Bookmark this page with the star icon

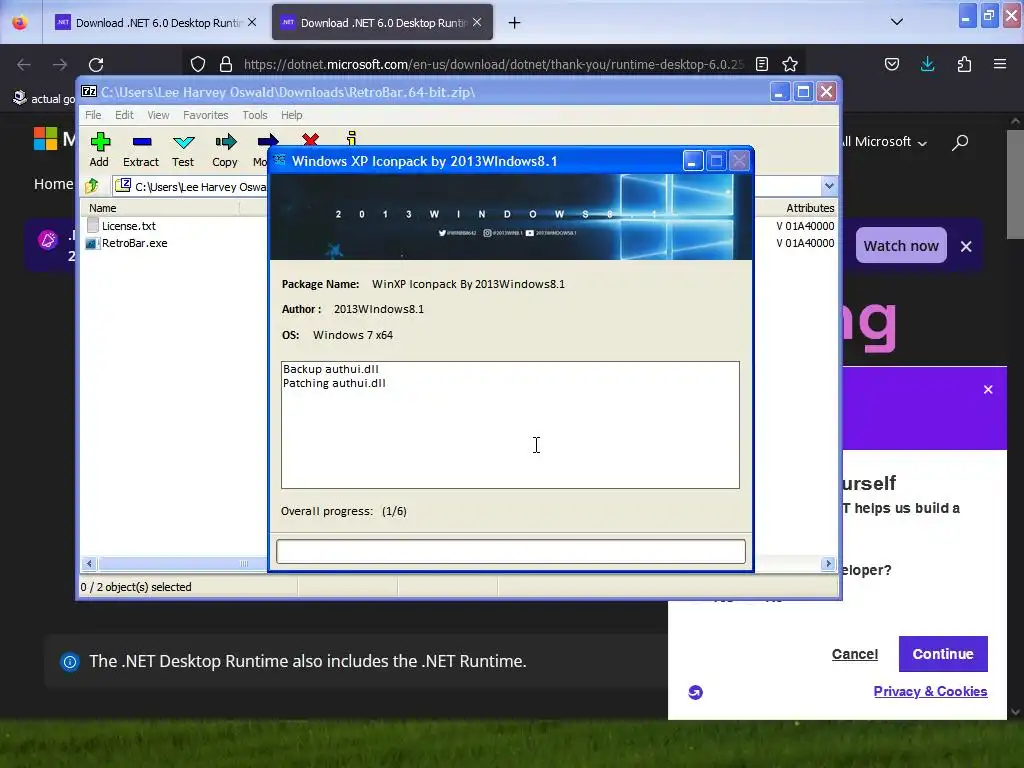click(x=790, y=64)
